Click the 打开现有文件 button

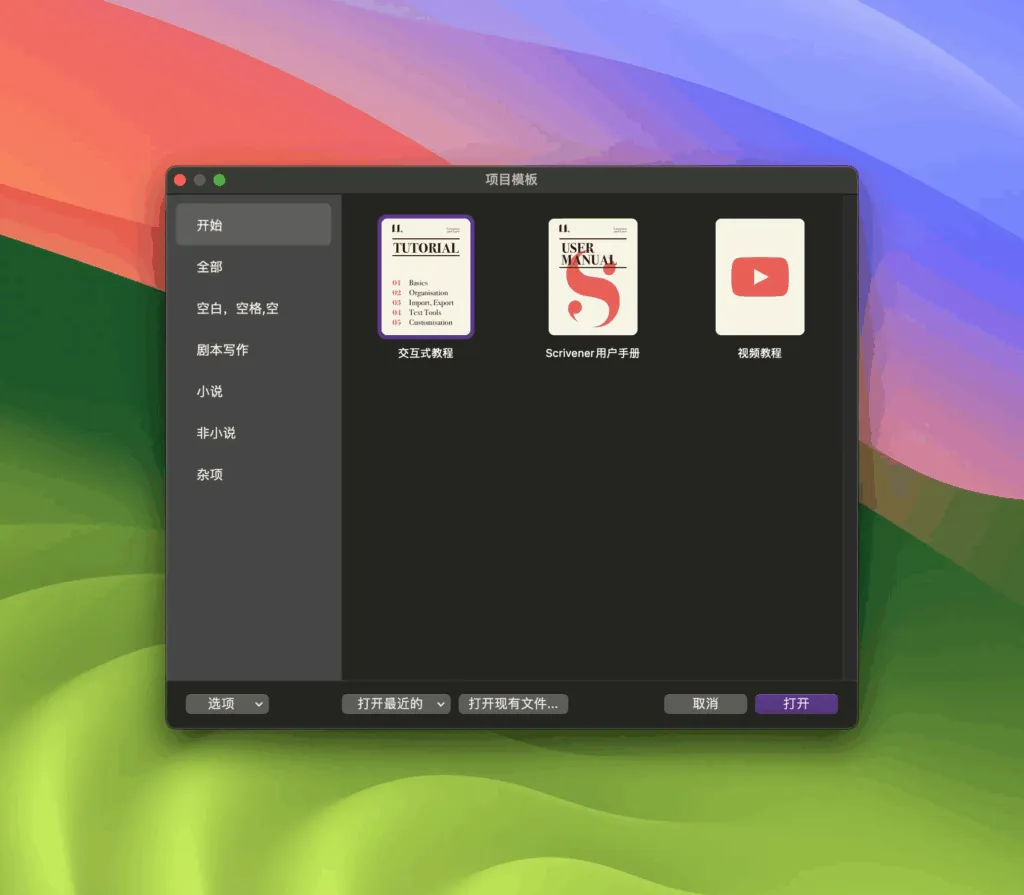pyautogui.click(x=513, y=704)
